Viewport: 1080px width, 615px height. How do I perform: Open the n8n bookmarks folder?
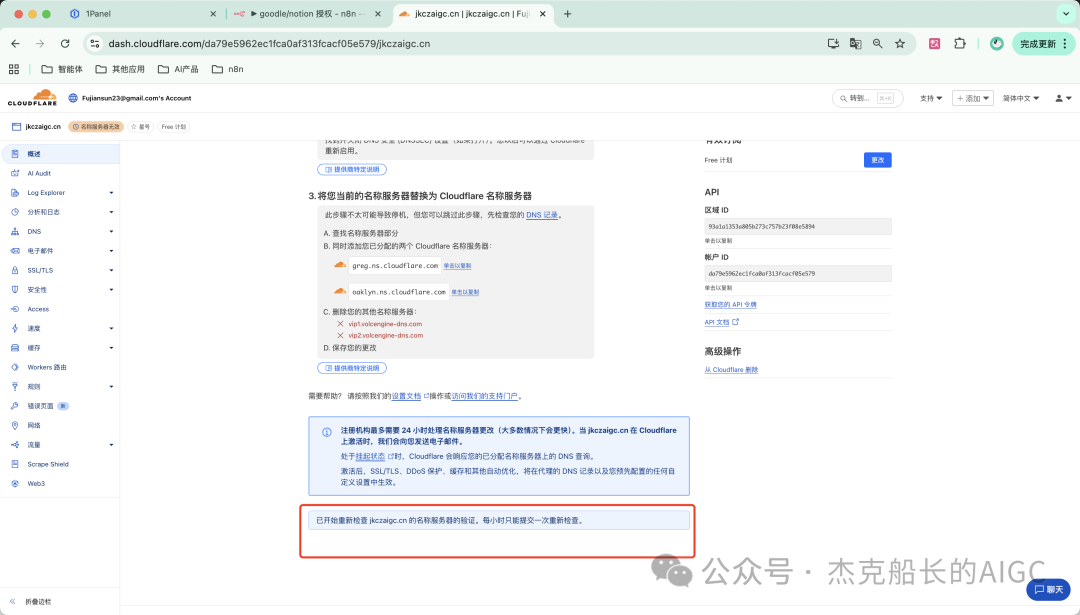227,69
